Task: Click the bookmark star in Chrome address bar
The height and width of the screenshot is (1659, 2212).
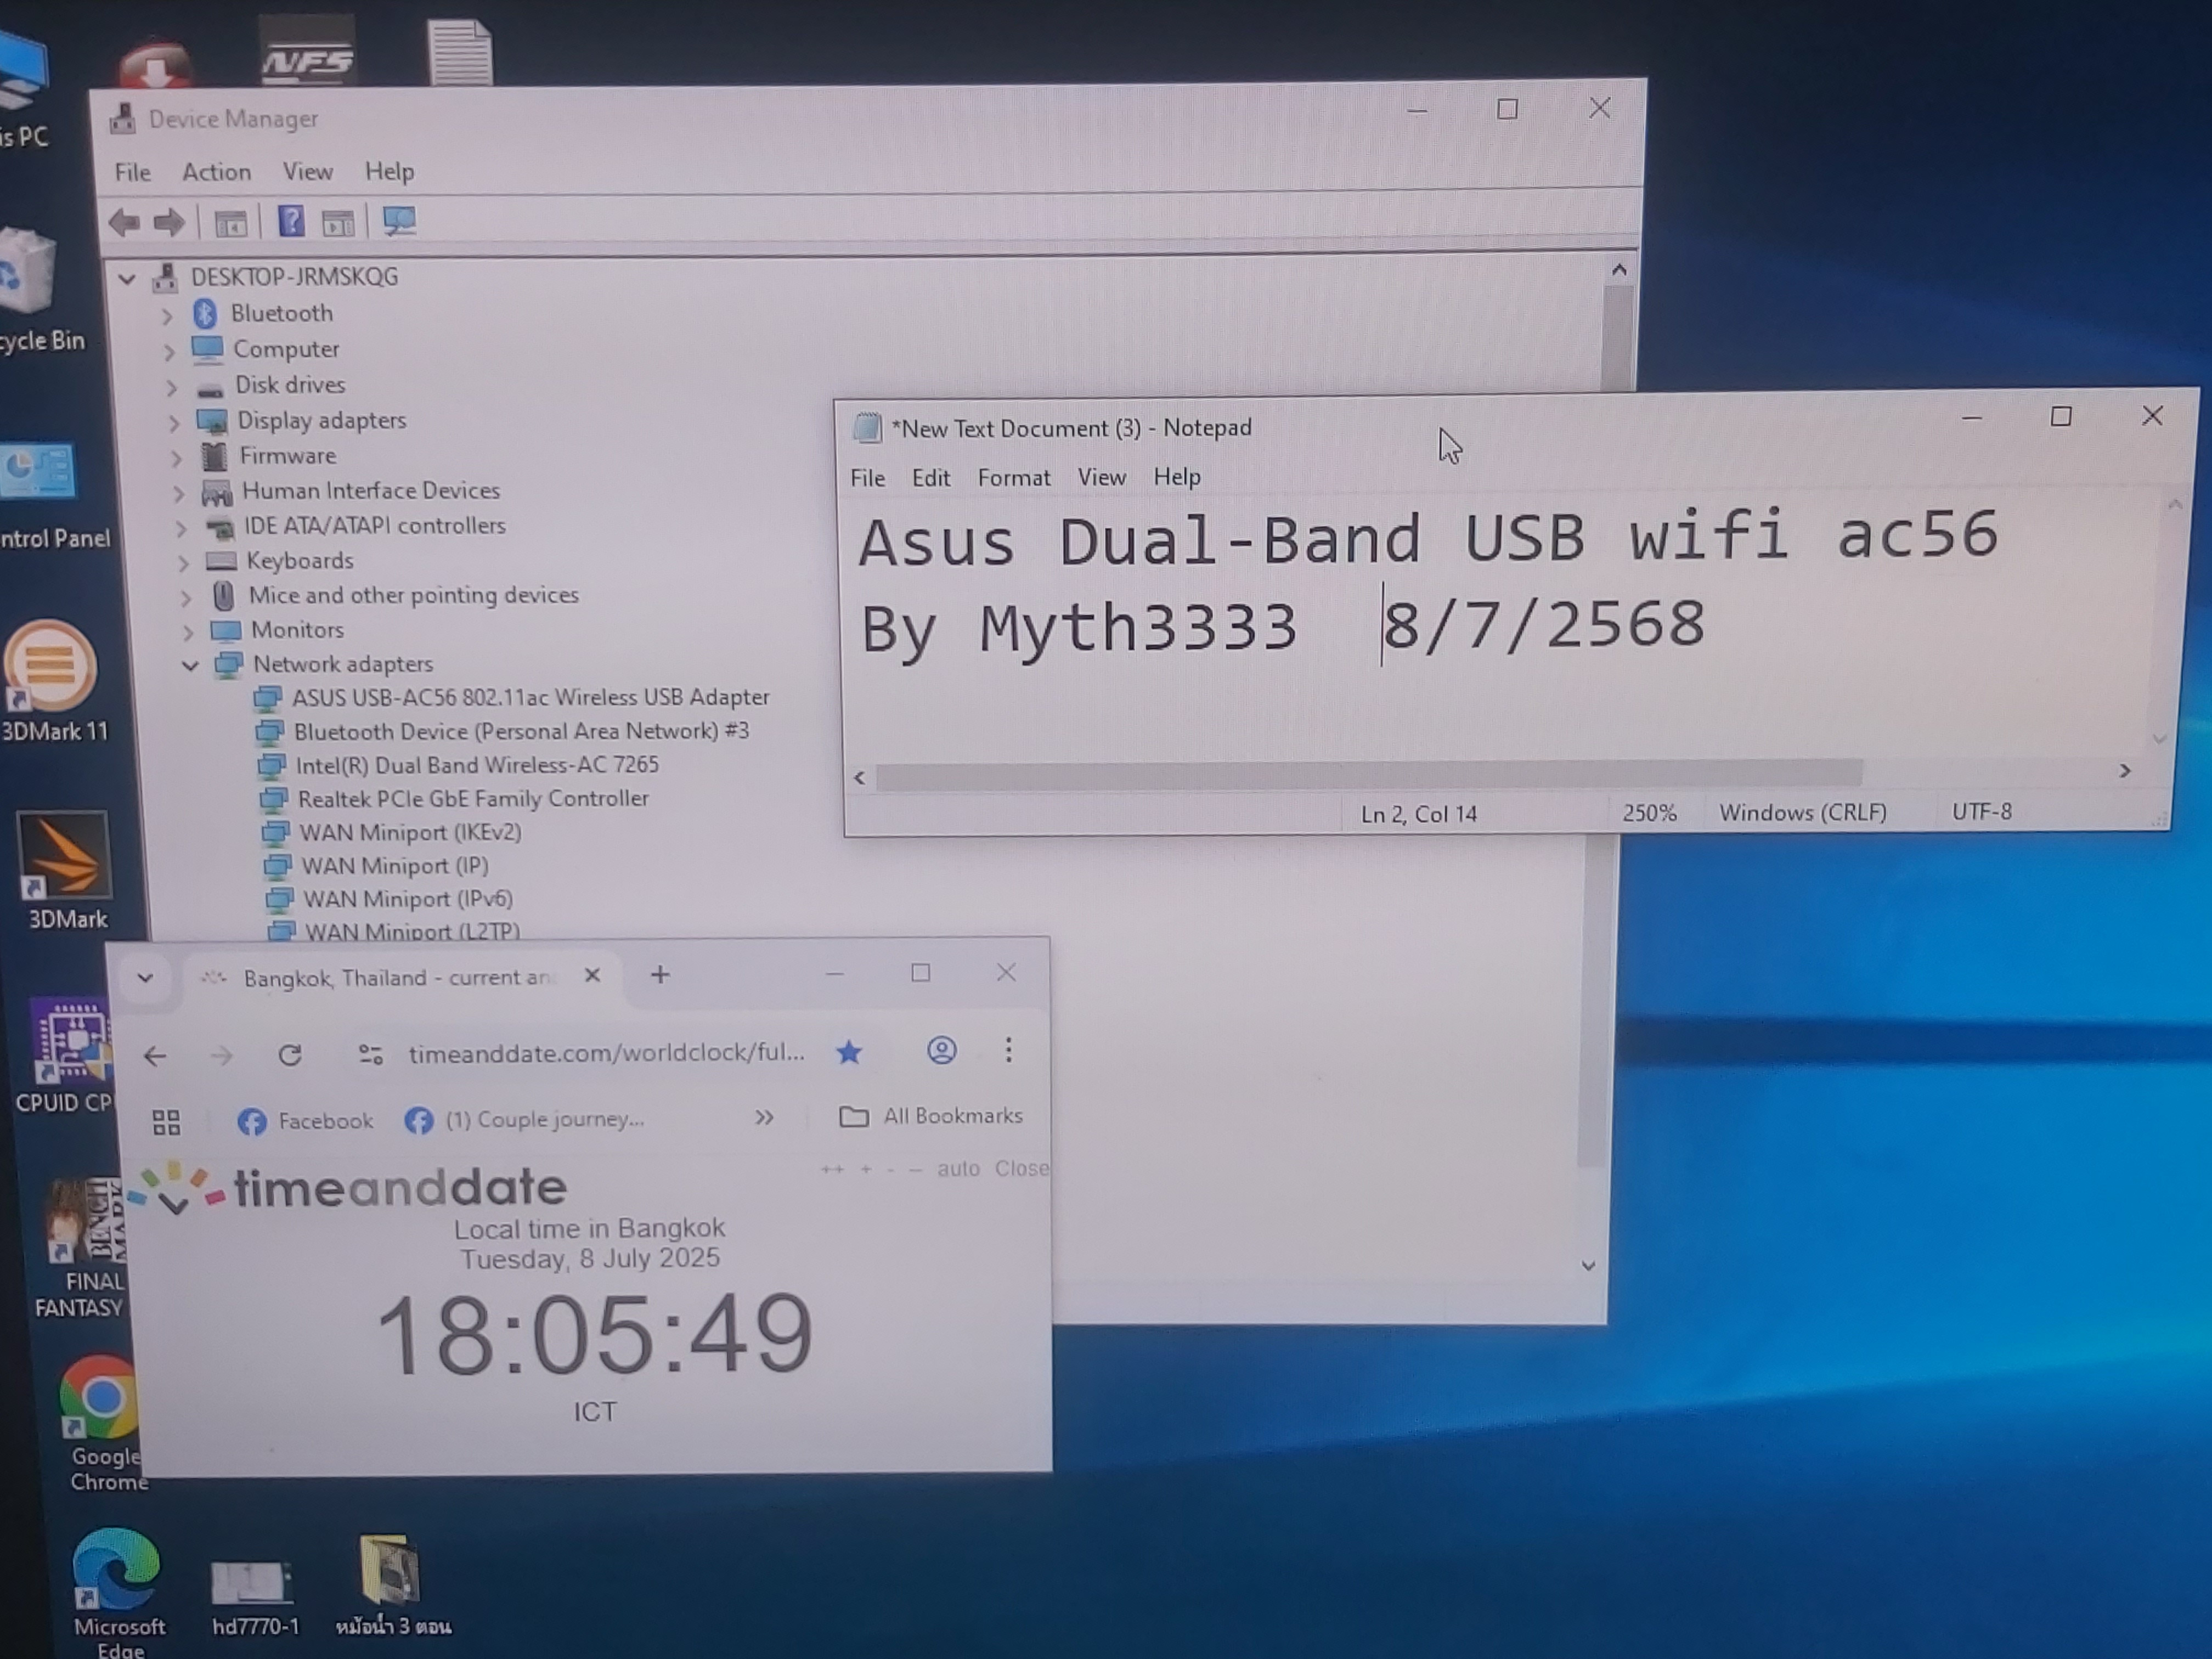Action: pos(849,1052)
